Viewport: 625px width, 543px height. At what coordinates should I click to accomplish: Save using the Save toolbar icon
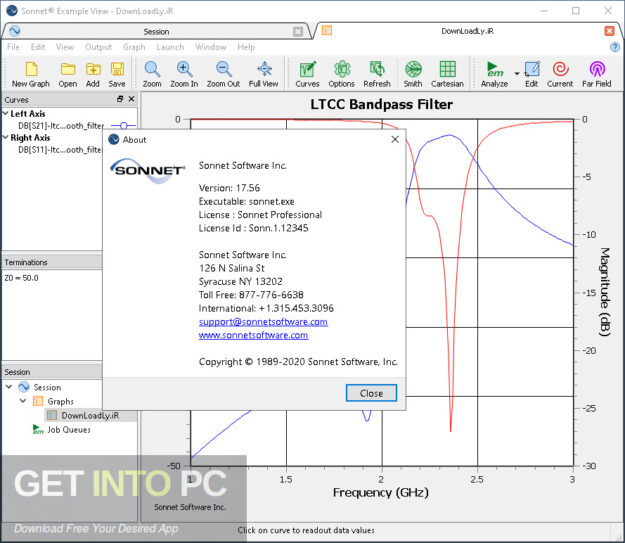(117, 74)
